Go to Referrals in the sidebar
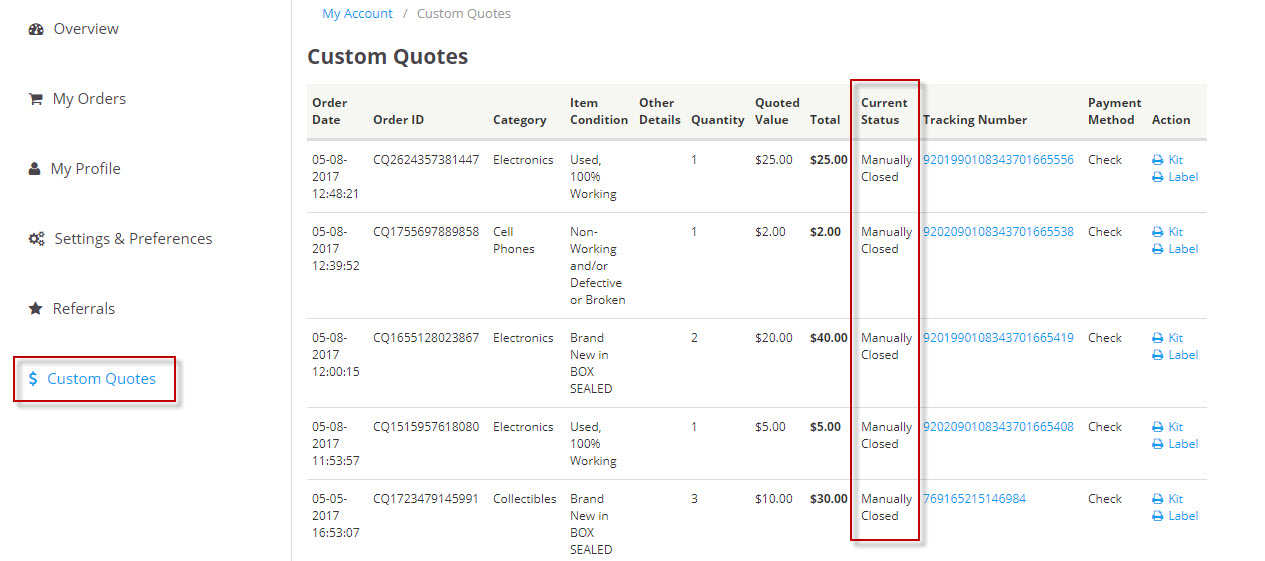The width and height of the screenshot is (1265, 561). pos(84,309)
